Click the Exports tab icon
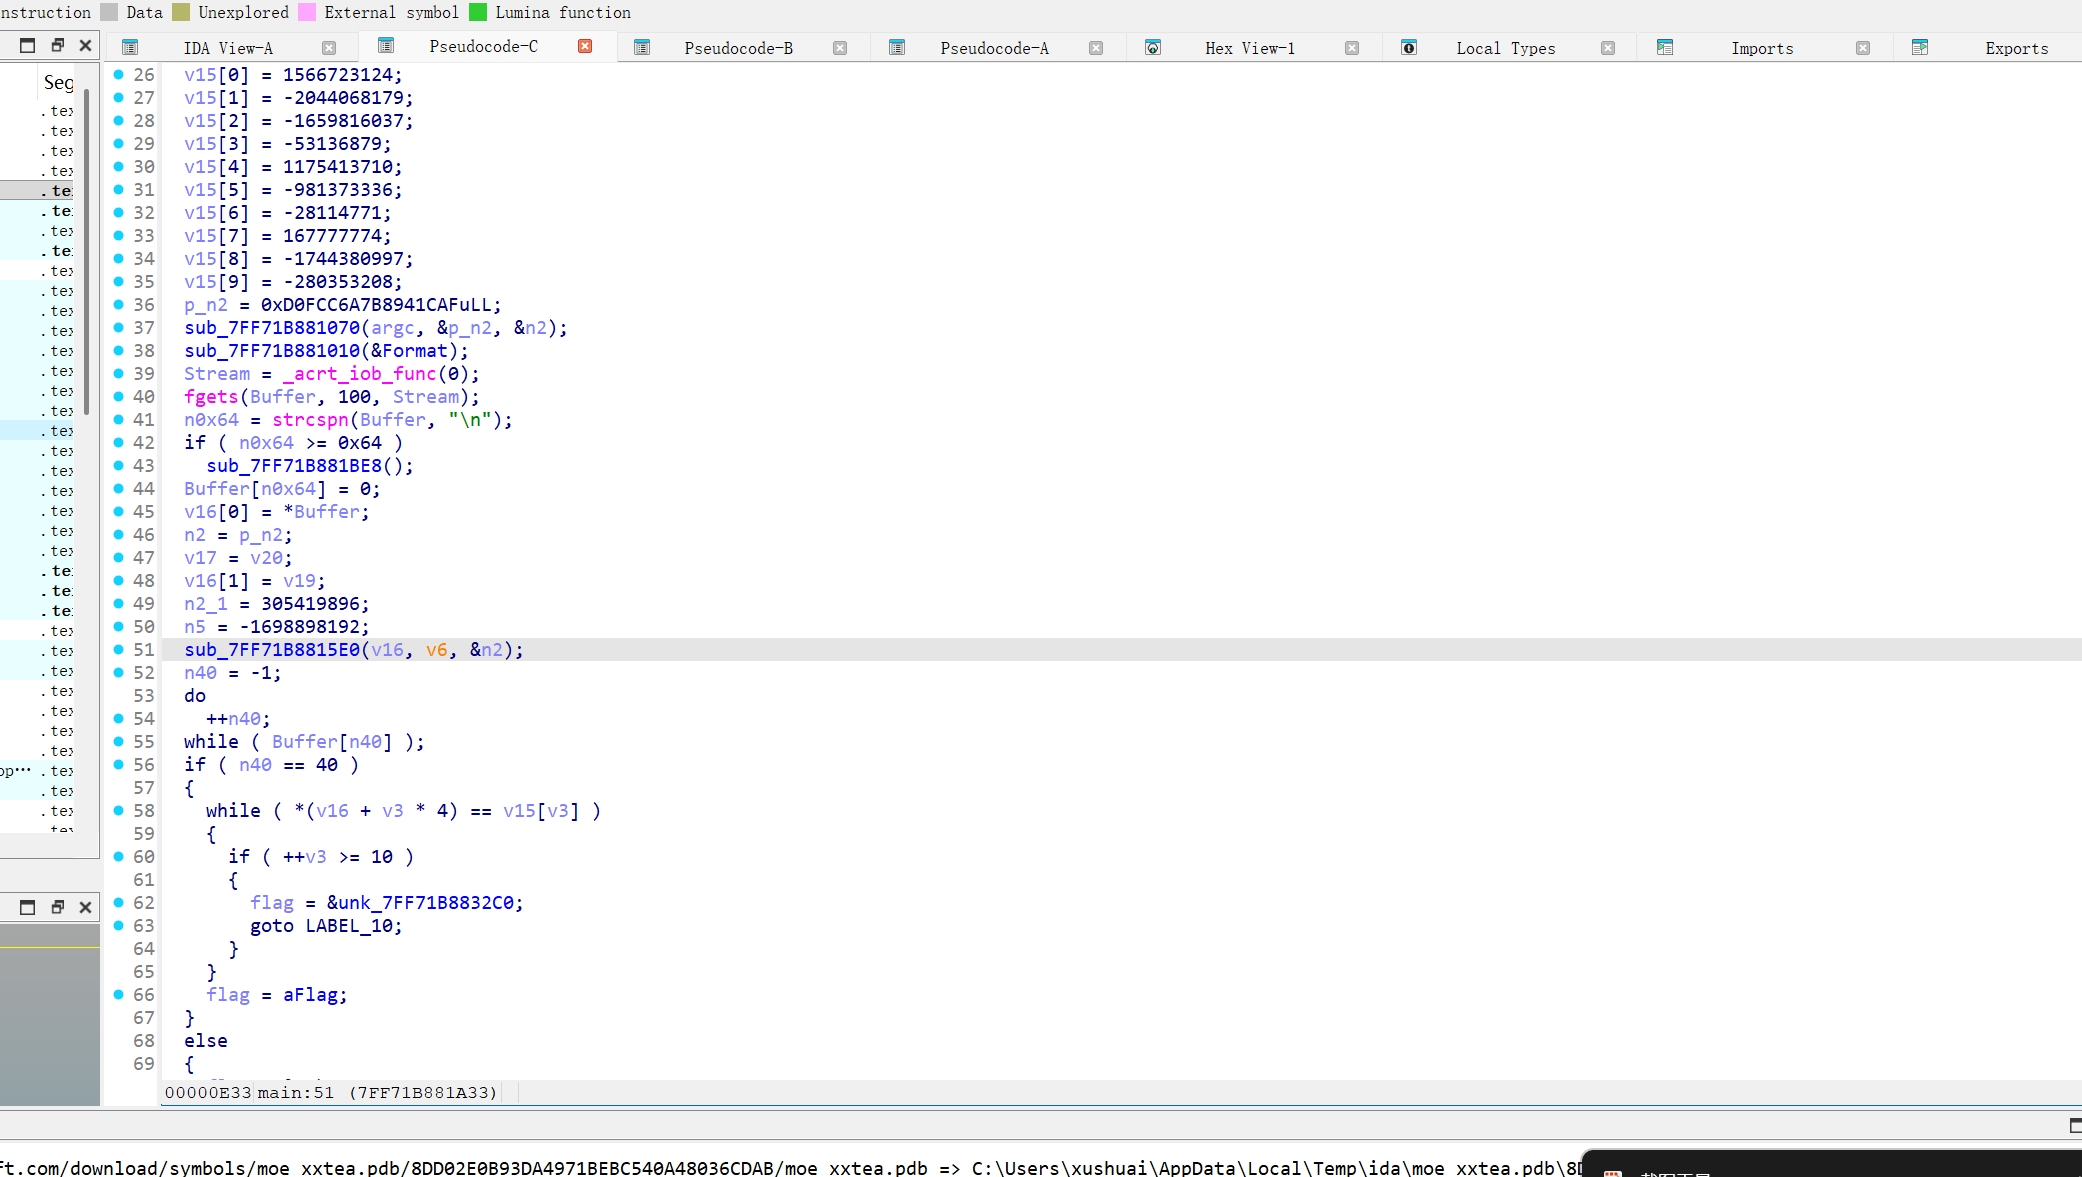The width and height of the screenshot is (2082, 1177). point(1920,48)
